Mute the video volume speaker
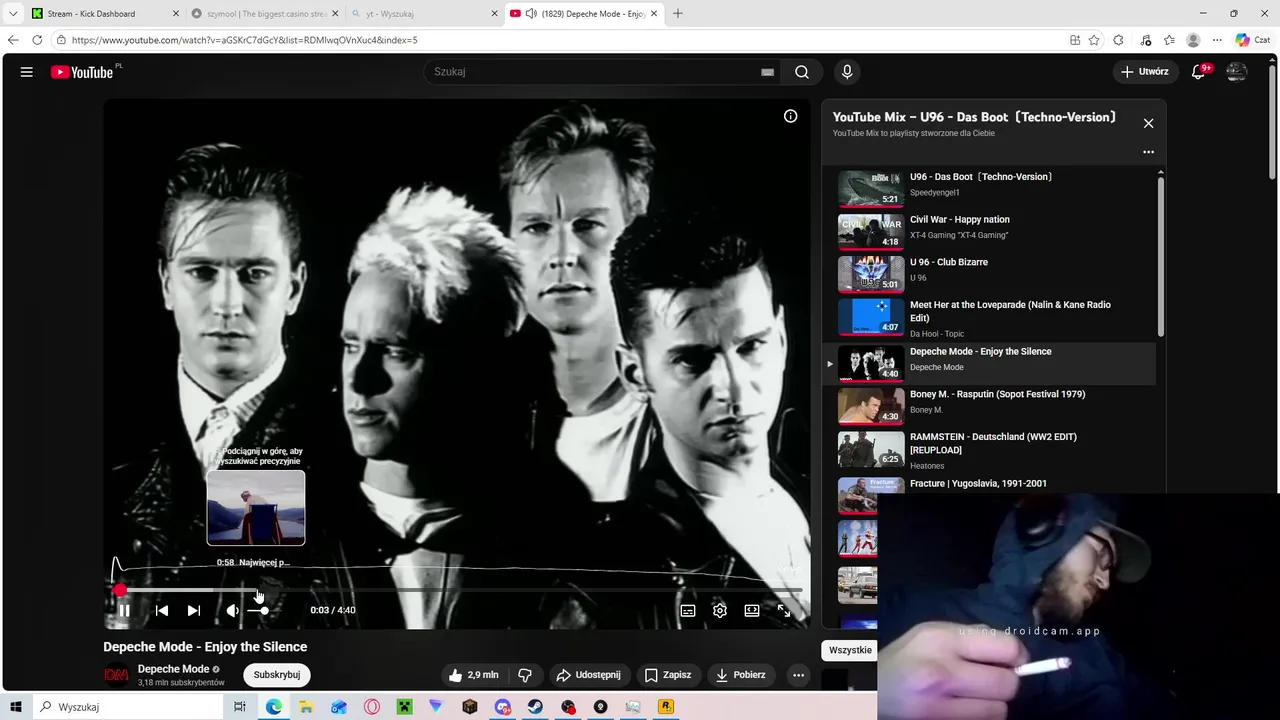 click(x=232, y=610)
